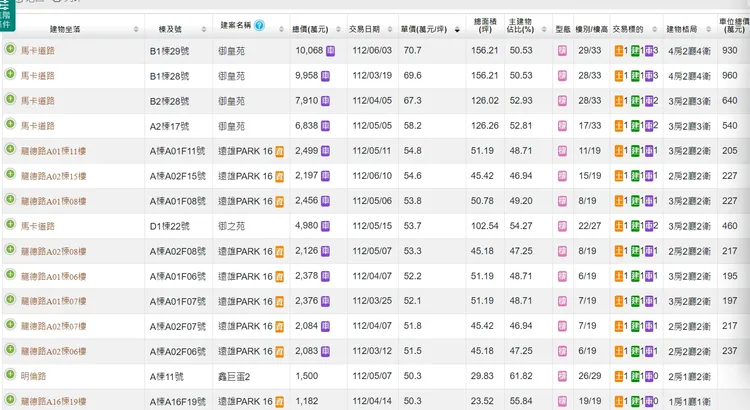Click the orange land icon in A棟A01F06號 row
The width and height of the screenshot is (750, 410).
coord(619,276)
